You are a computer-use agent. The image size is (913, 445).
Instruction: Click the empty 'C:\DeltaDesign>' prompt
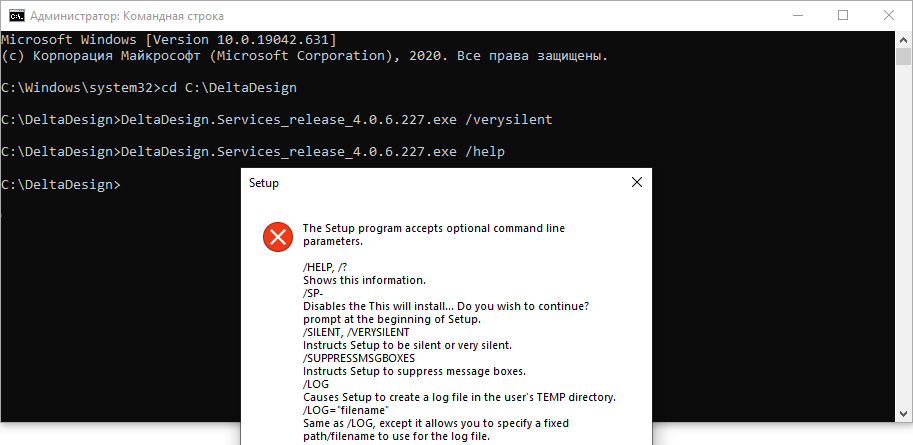point(61,184)
